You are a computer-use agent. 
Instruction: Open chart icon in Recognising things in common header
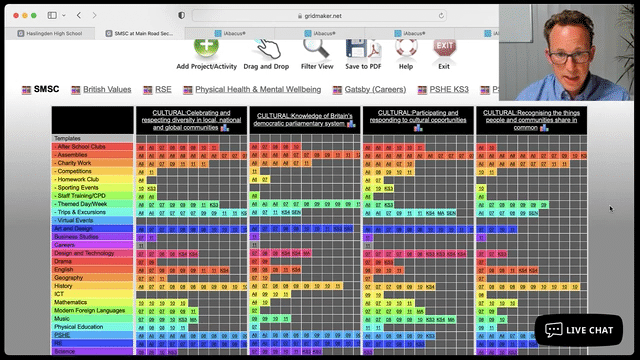point(544,128)
